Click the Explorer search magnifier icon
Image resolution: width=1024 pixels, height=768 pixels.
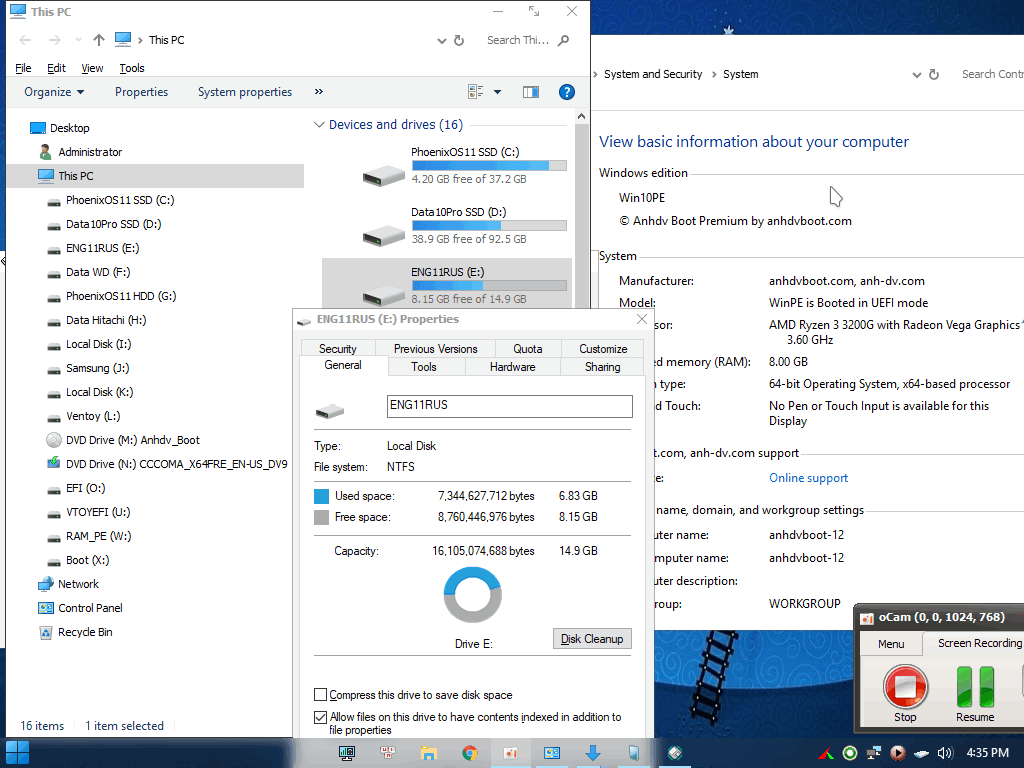coord(564,40)
